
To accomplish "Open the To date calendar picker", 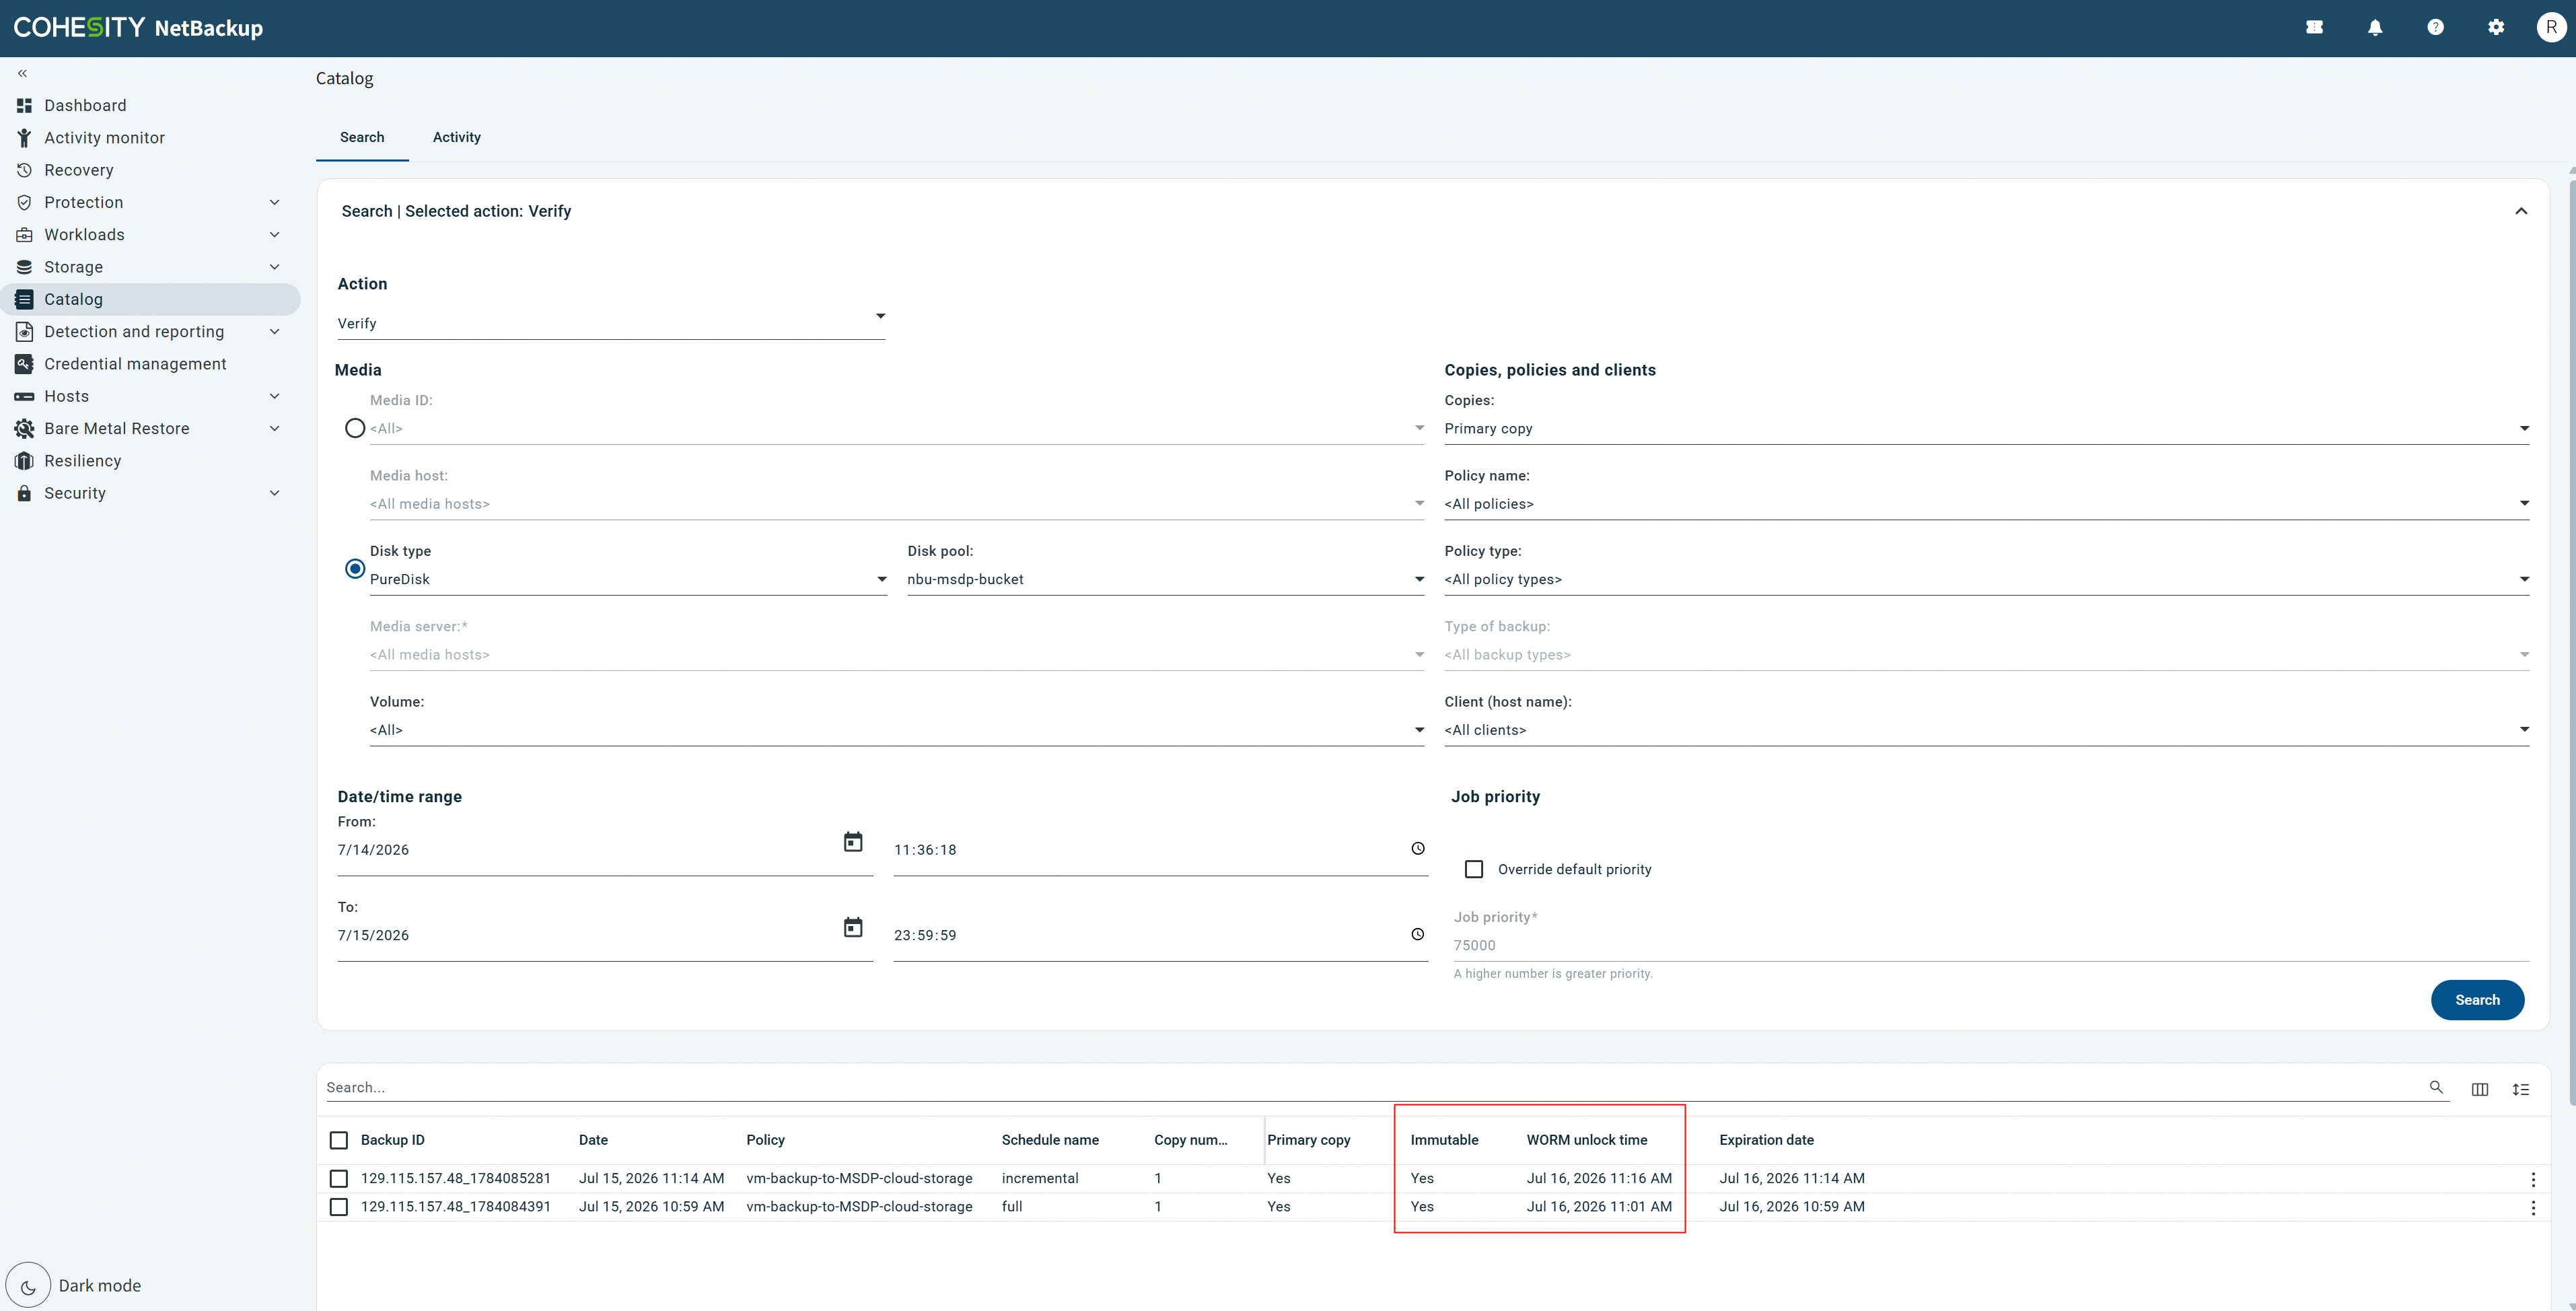I will pos(853,928).
